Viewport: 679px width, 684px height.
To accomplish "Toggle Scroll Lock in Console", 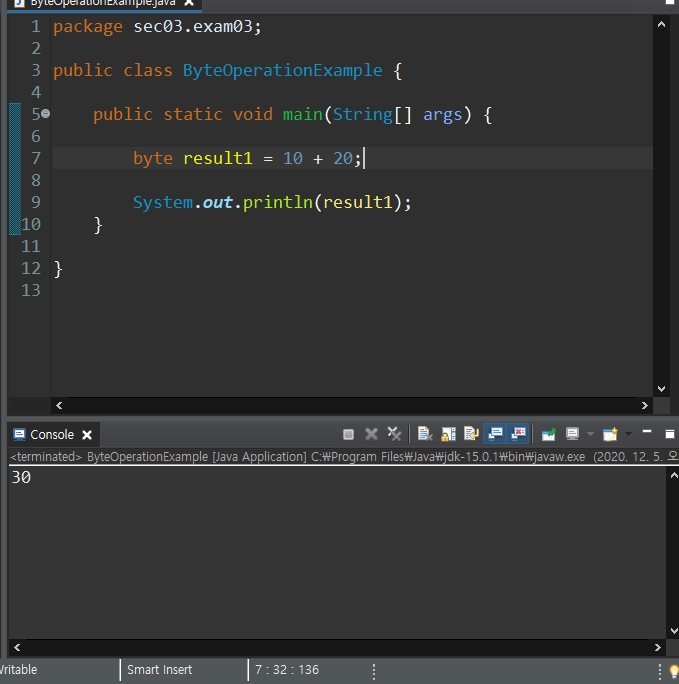I will (x=448, y=434).
